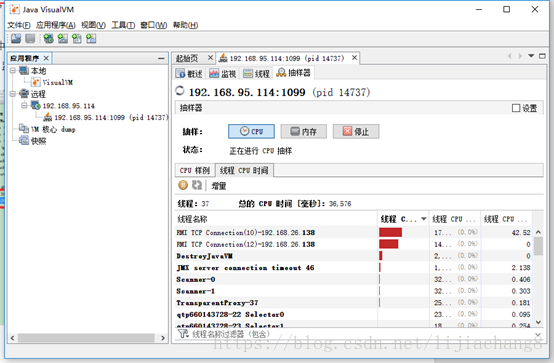Click the first green add-connection toolbar icon
The height and width of the screenshot is (363, 554).
(x=48, y=39)
